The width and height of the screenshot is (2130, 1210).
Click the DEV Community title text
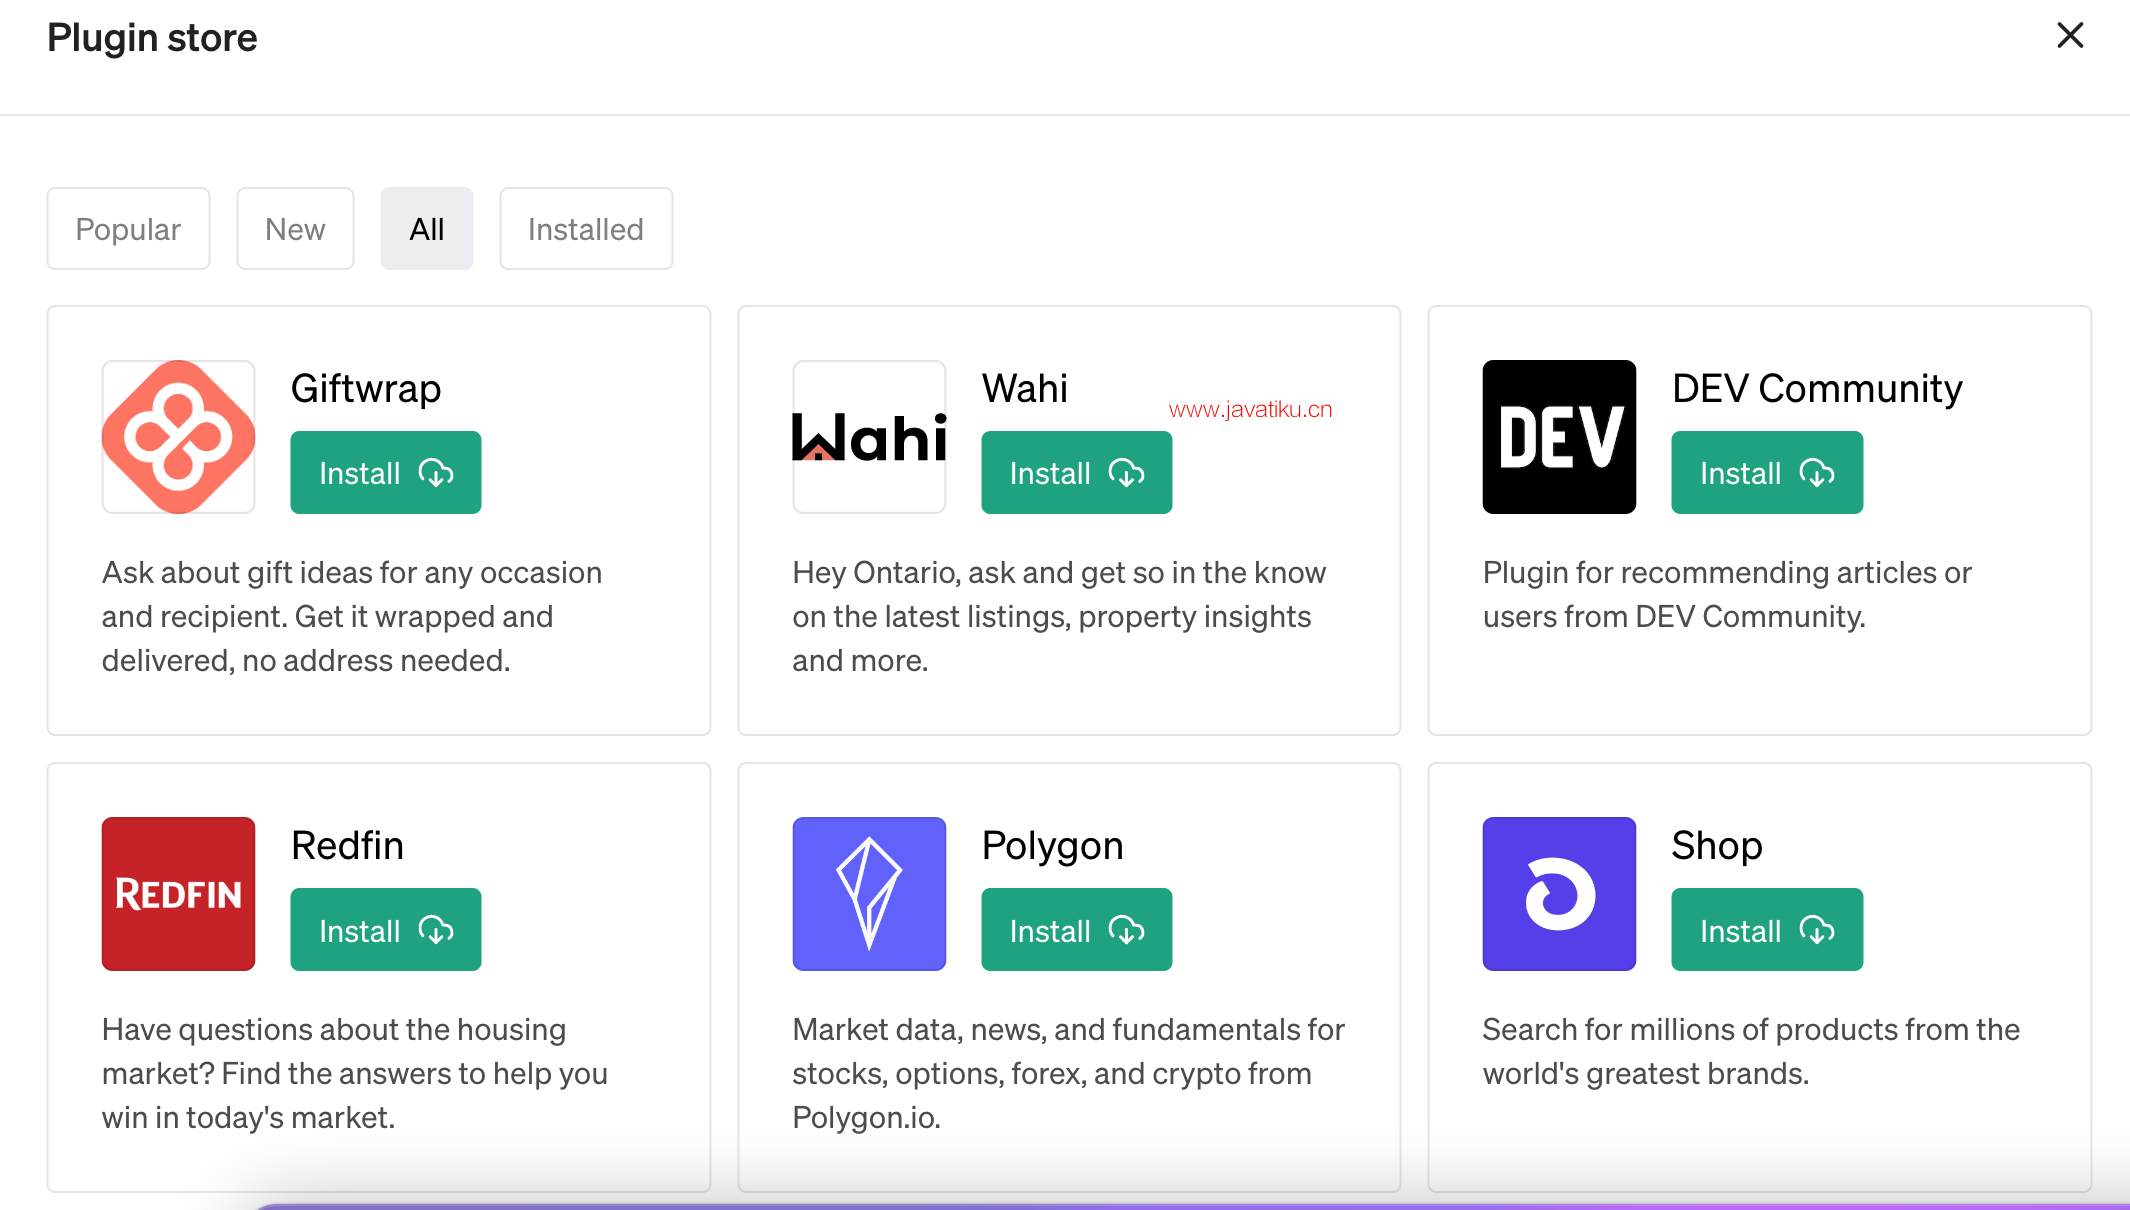pyautogui.click(x=1817, y=388)
